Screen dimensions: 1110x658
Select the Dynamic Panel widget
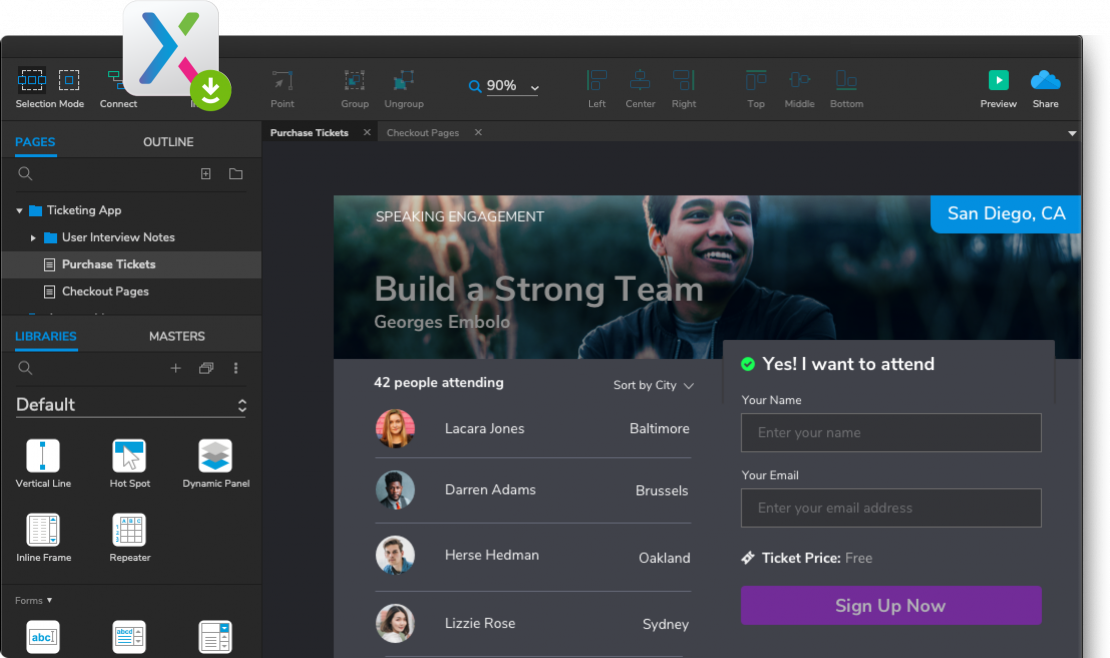point(215,456)
